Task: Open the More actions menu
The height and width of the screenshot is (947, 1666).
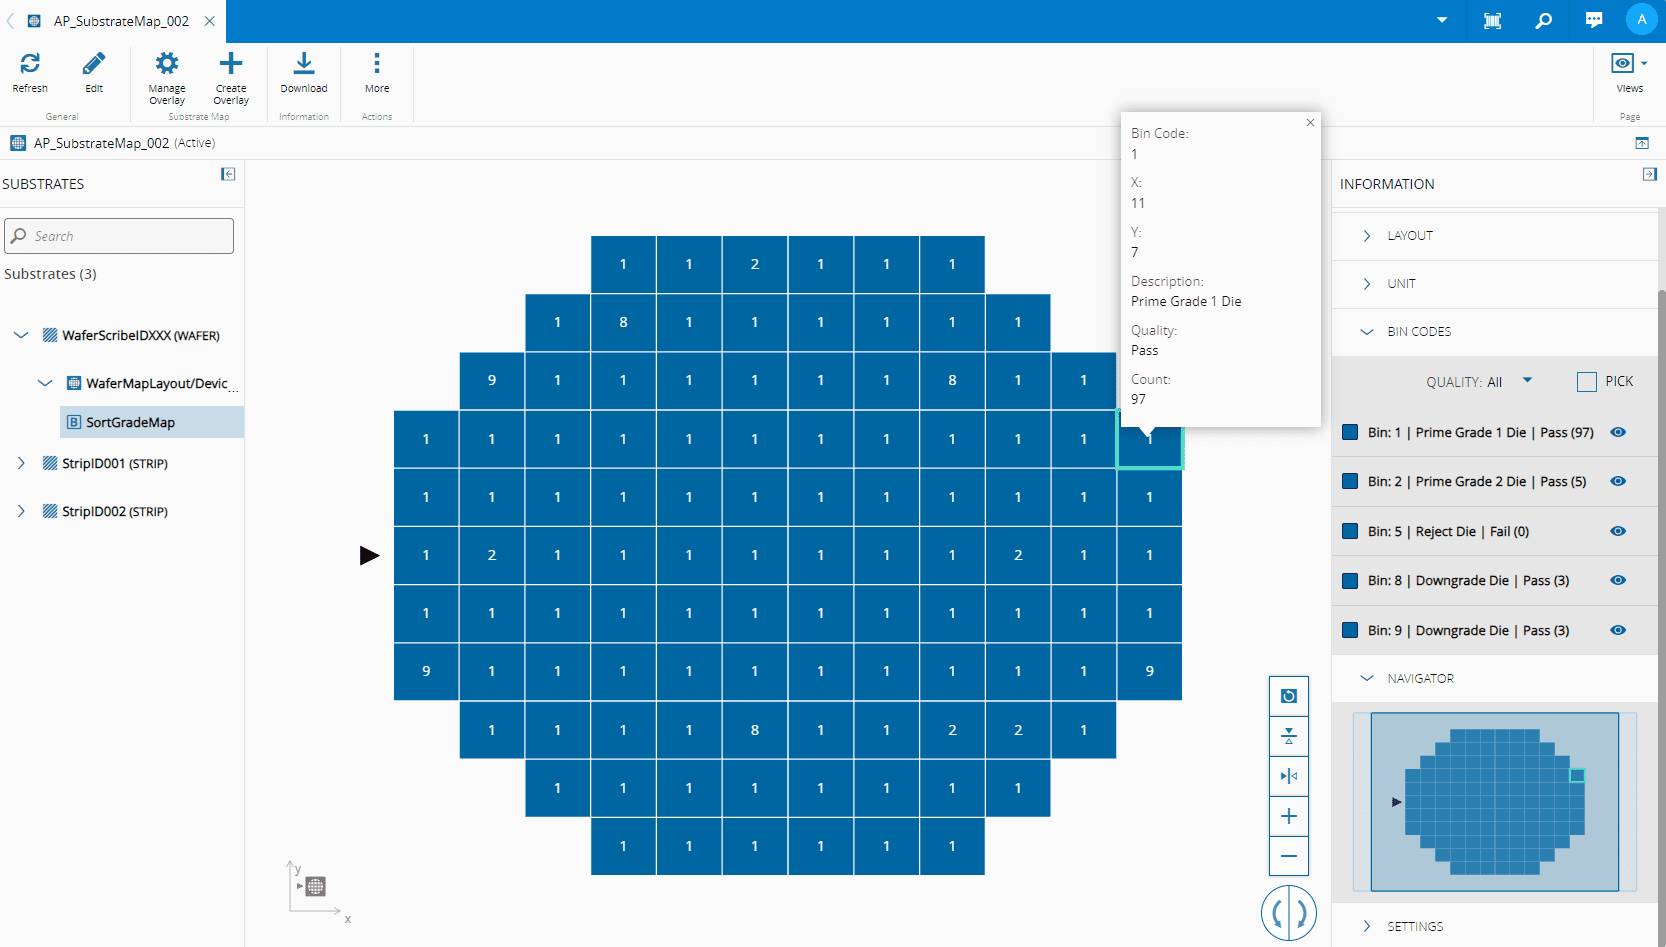Action: pyautogui.click(x=377, y=64)
